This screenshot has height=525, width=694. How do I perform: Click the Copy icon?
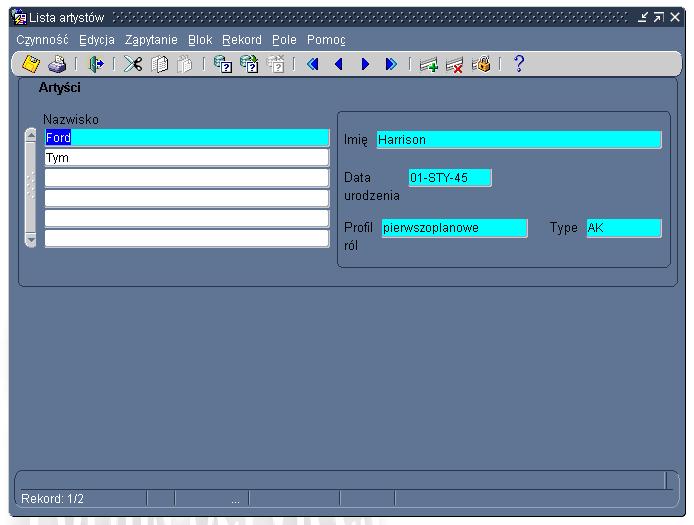159,64
